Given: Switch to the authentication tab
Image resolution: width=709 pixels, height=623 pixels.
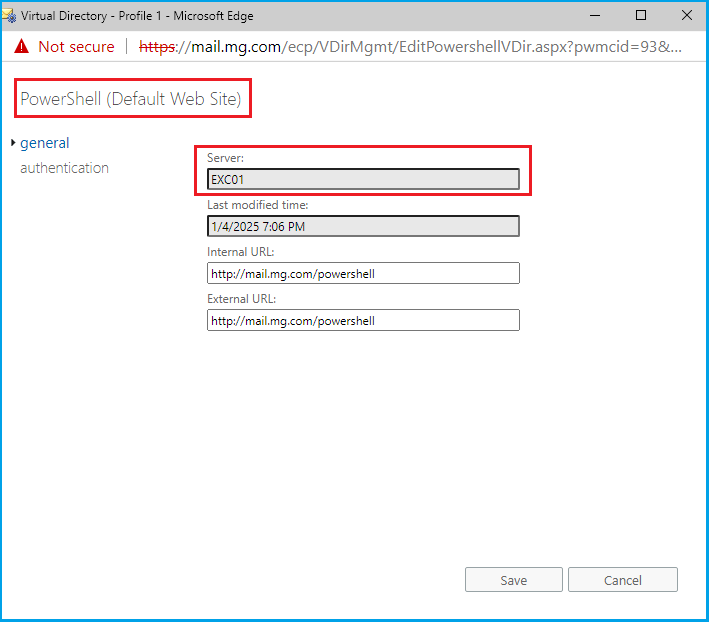Looking at the screenshot, I should click(64, 168).
